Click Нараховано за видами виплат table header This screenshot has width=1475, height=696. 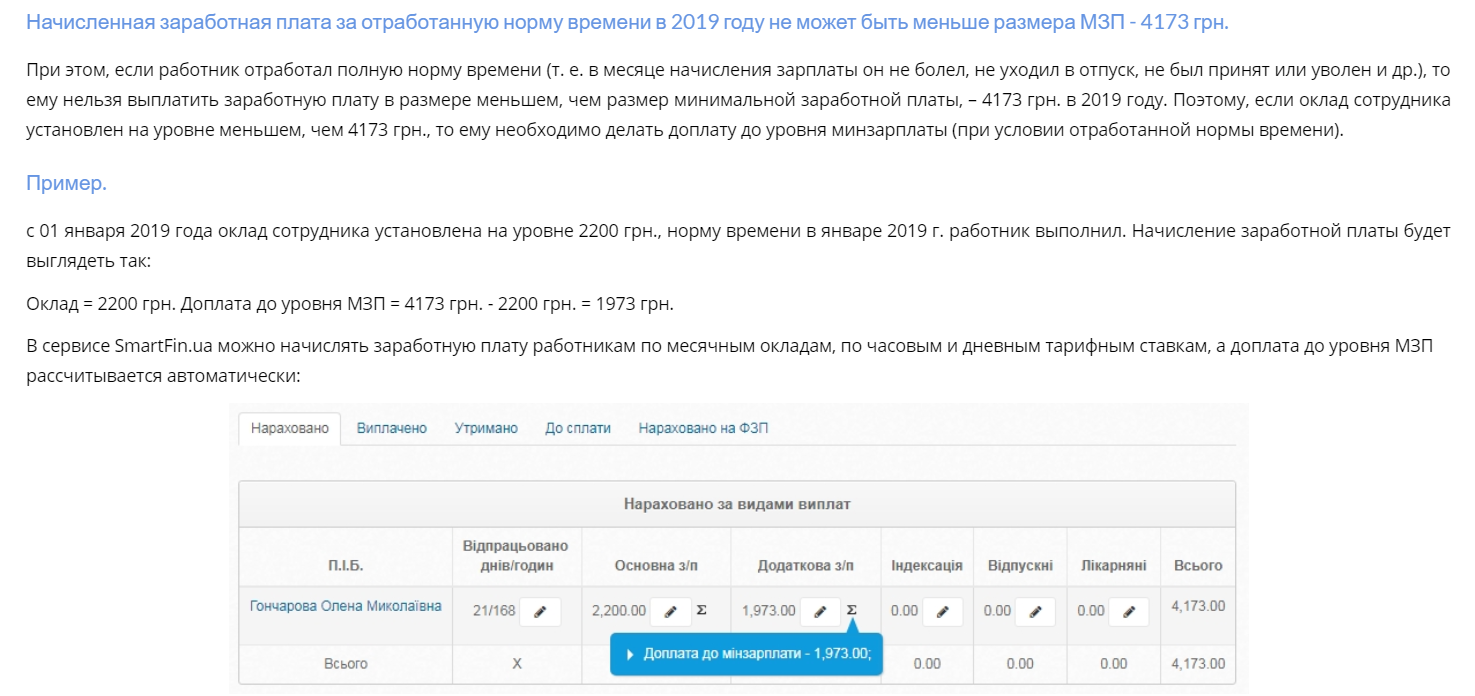click(x=736, y=504)
